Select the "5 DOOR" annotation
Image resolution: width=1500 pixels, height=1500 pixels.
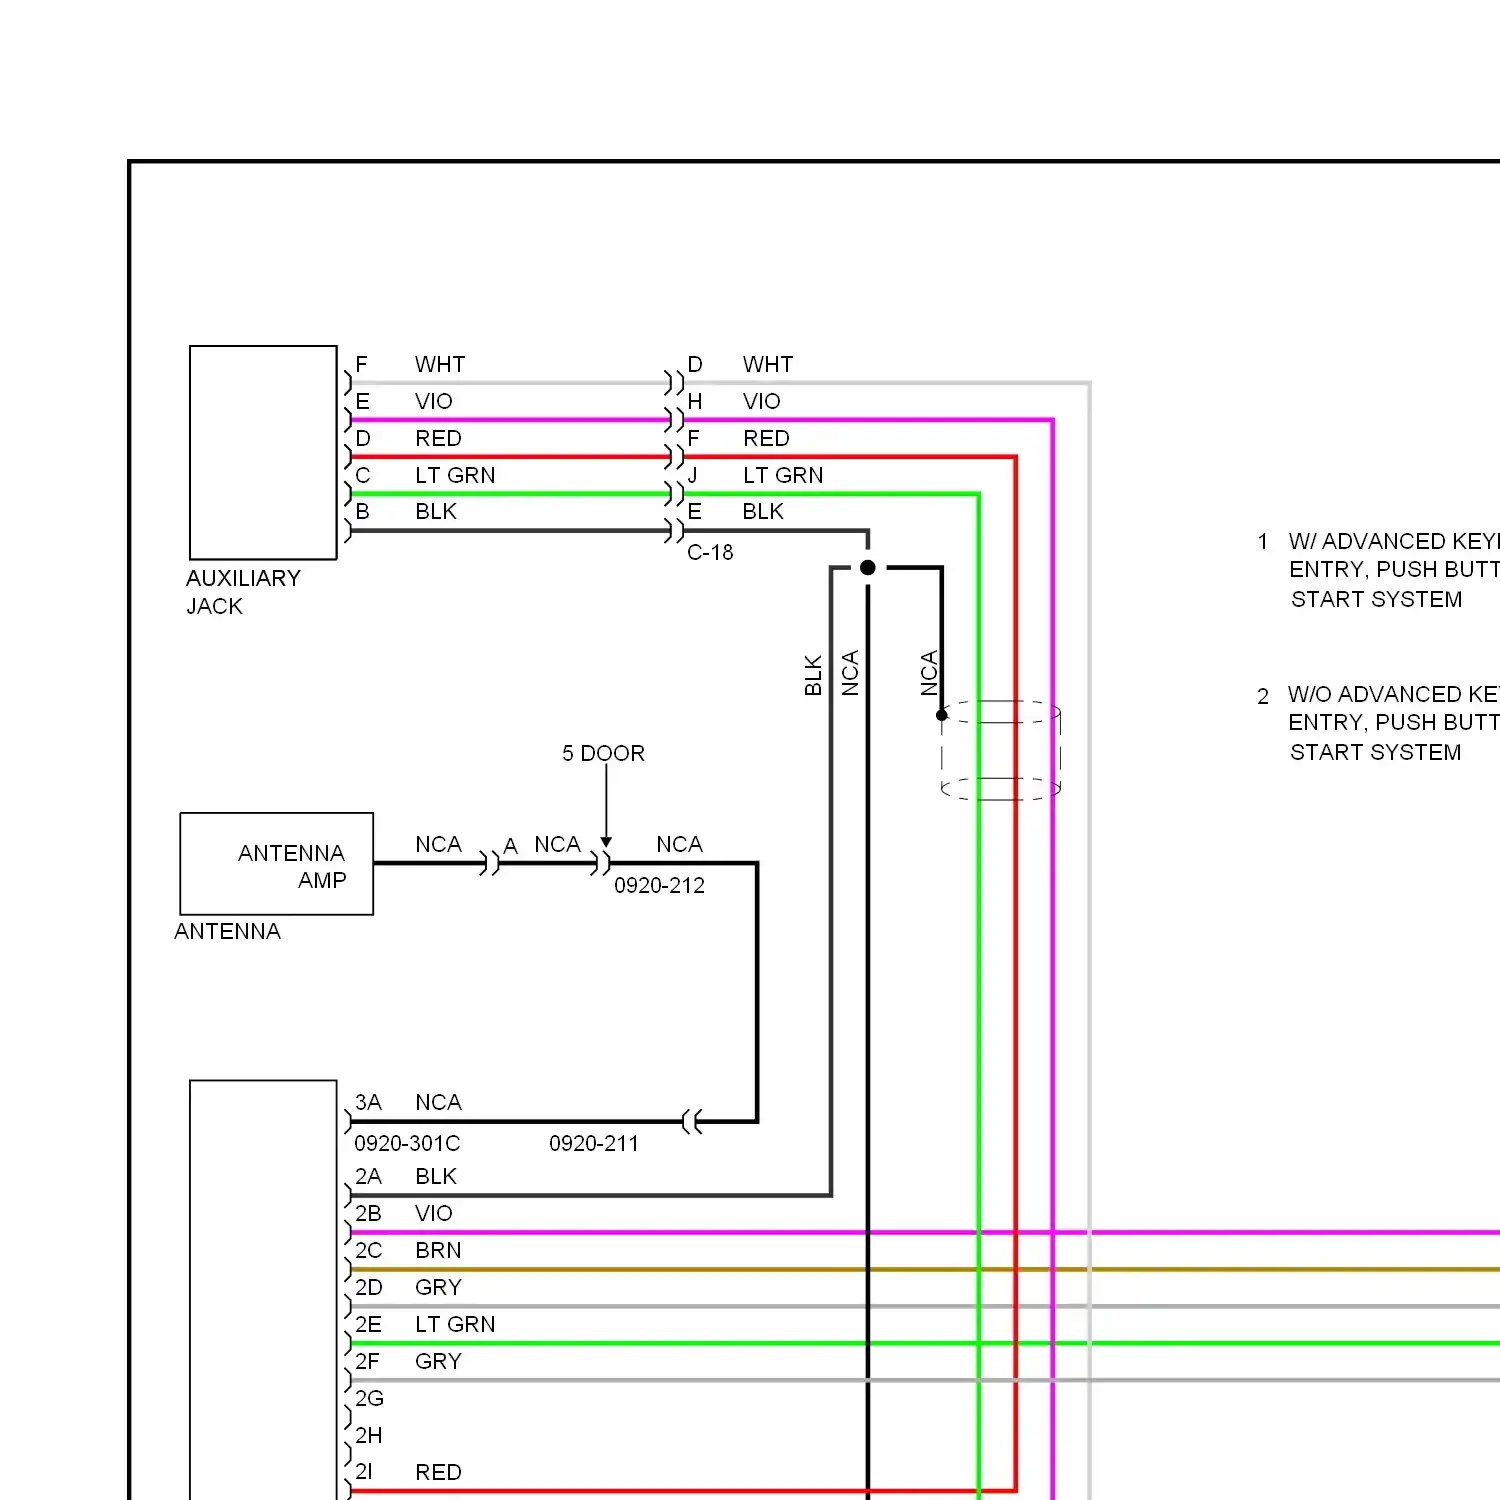[603, 753]
